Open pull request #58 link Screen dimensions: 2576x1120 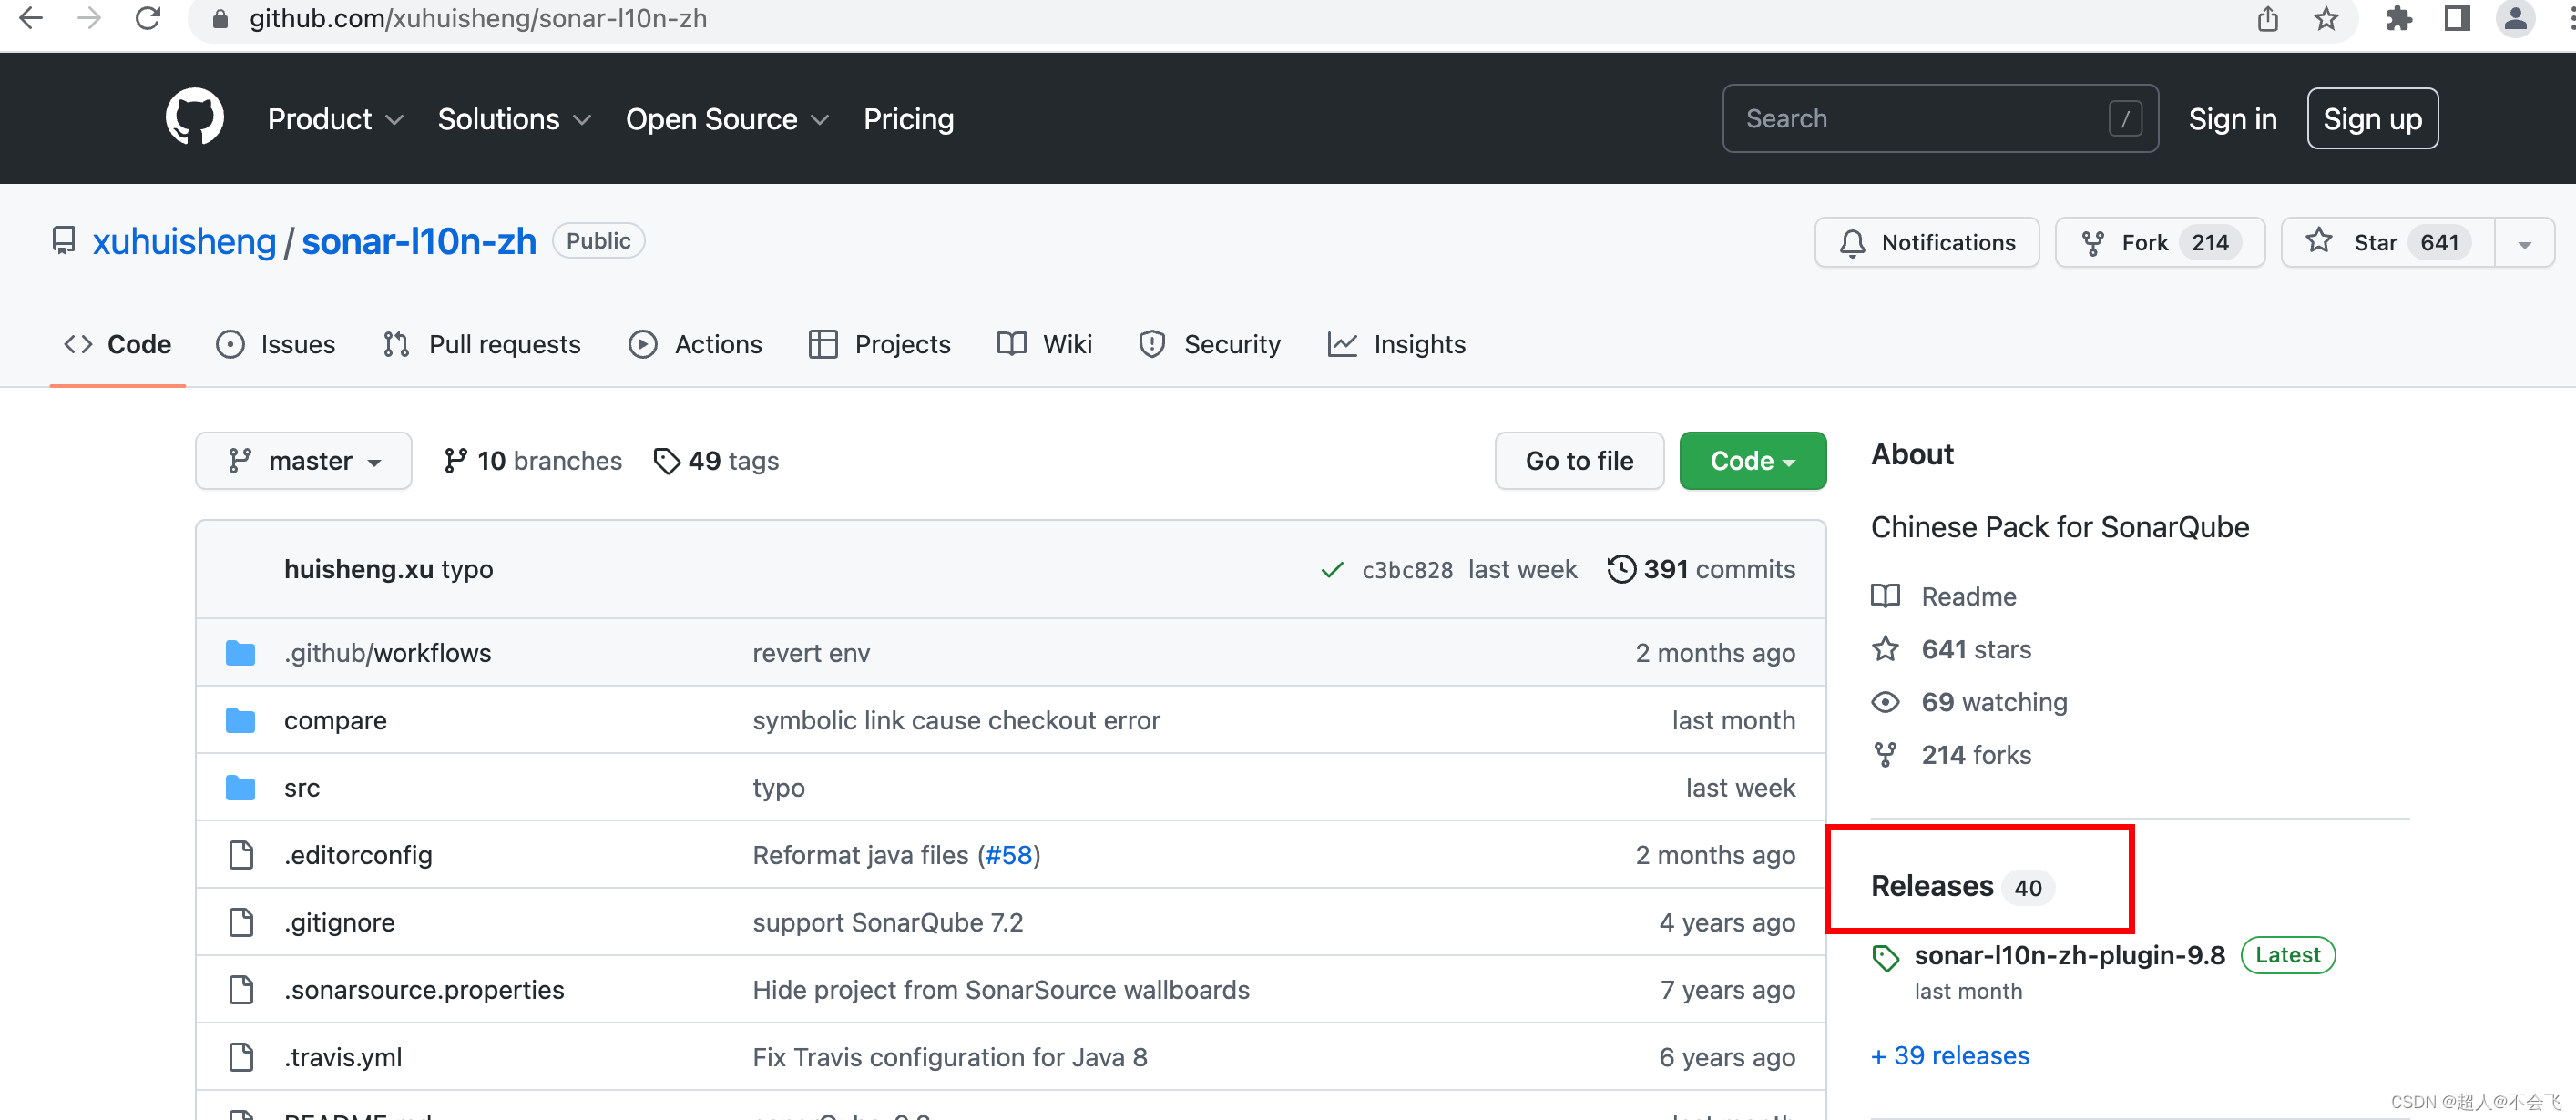[x=1008, y=855]
